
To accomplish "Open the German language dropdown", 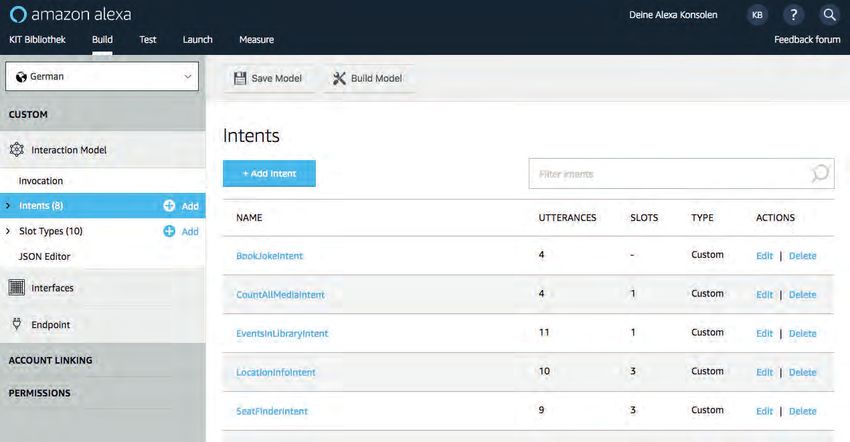I will coord(102,77).
